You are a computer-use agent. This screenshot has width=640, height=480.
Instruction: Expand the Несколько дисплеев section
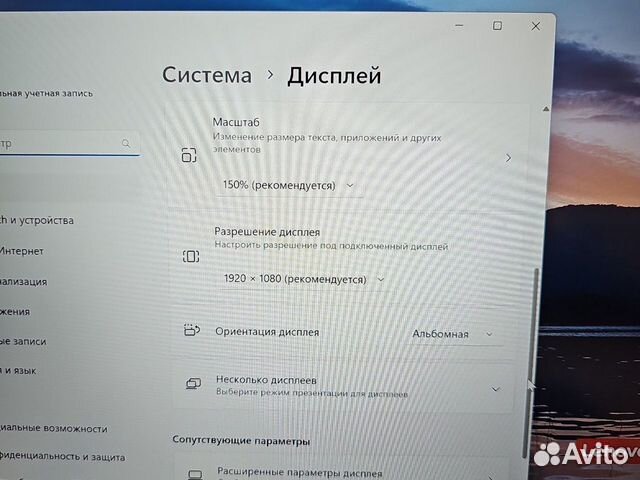coord(496,389)
